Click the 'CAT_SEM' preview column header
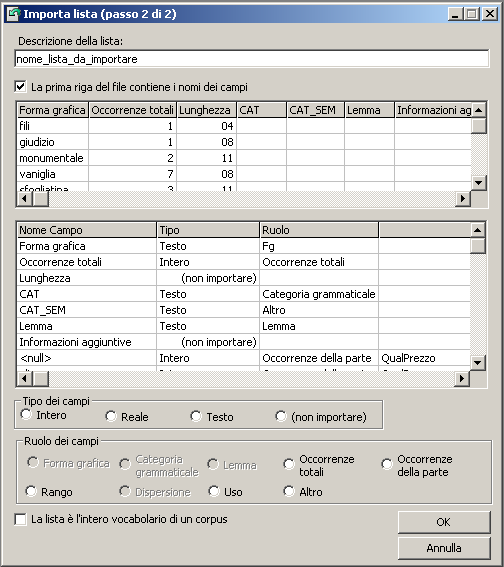 click(x=315, y=110)
